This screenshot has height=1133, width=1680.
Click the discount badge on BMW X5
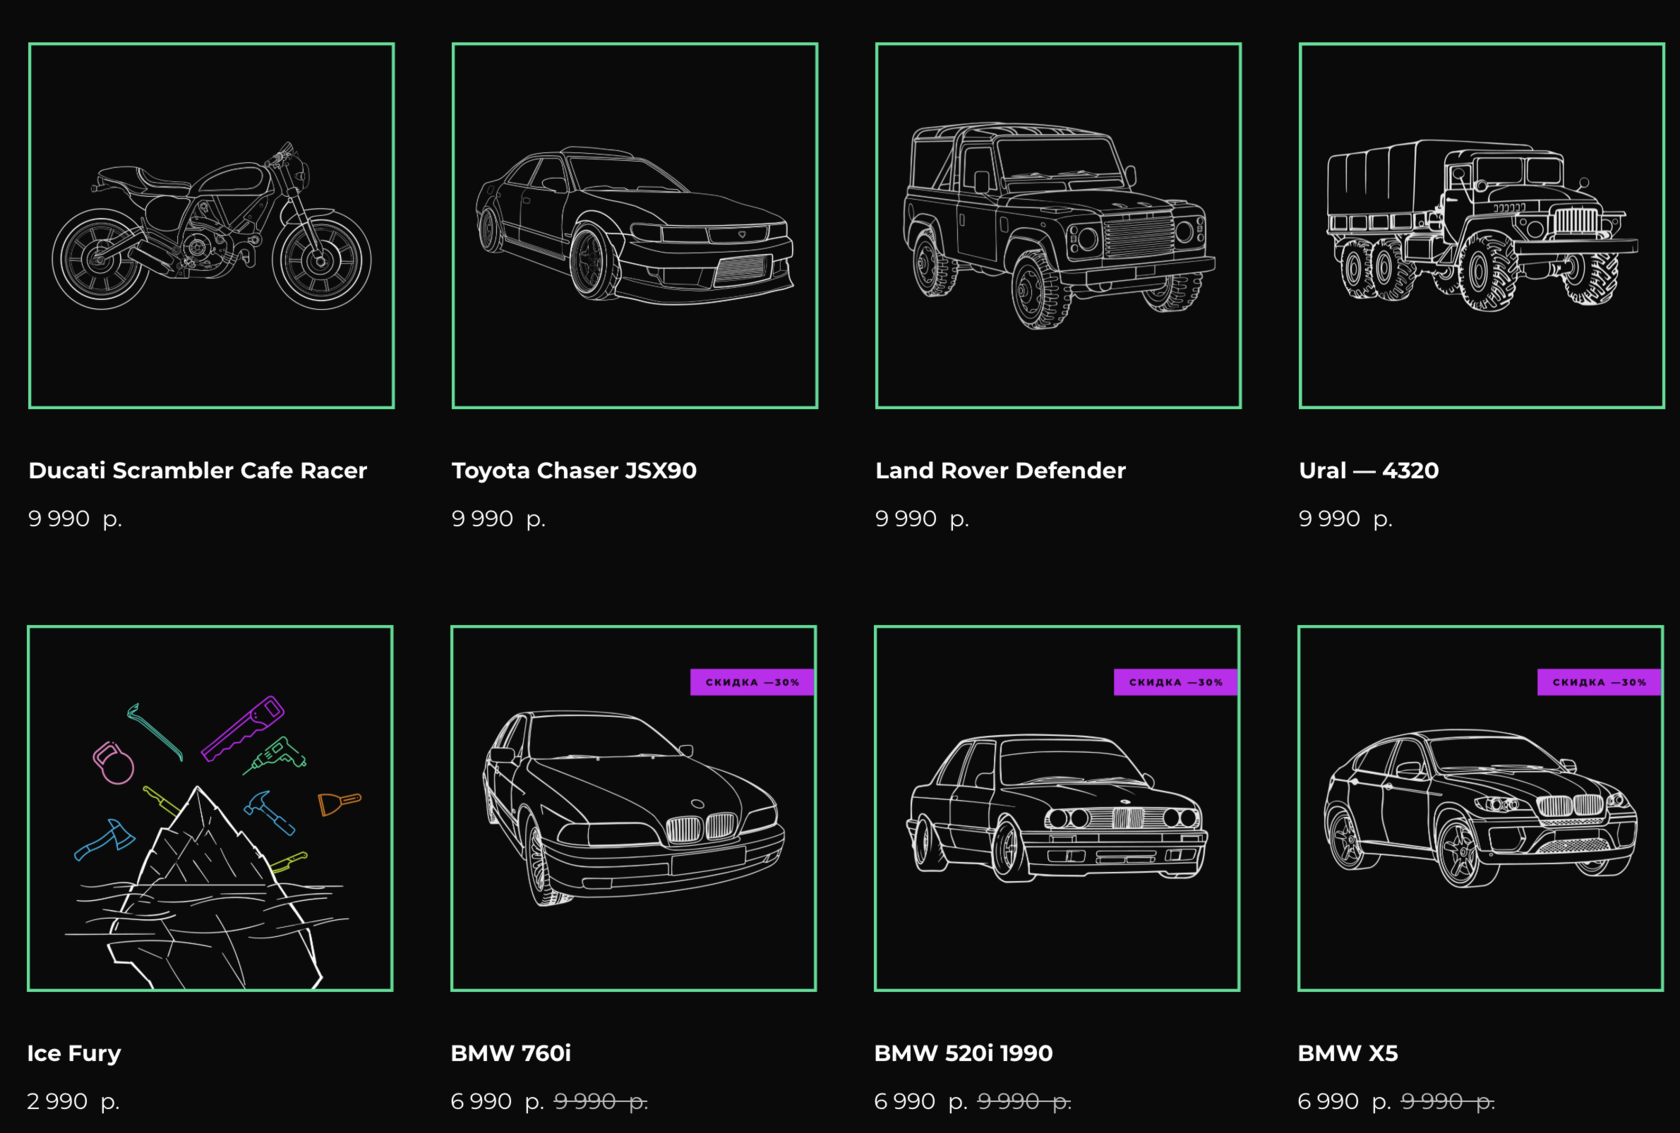click(1599, 682)
